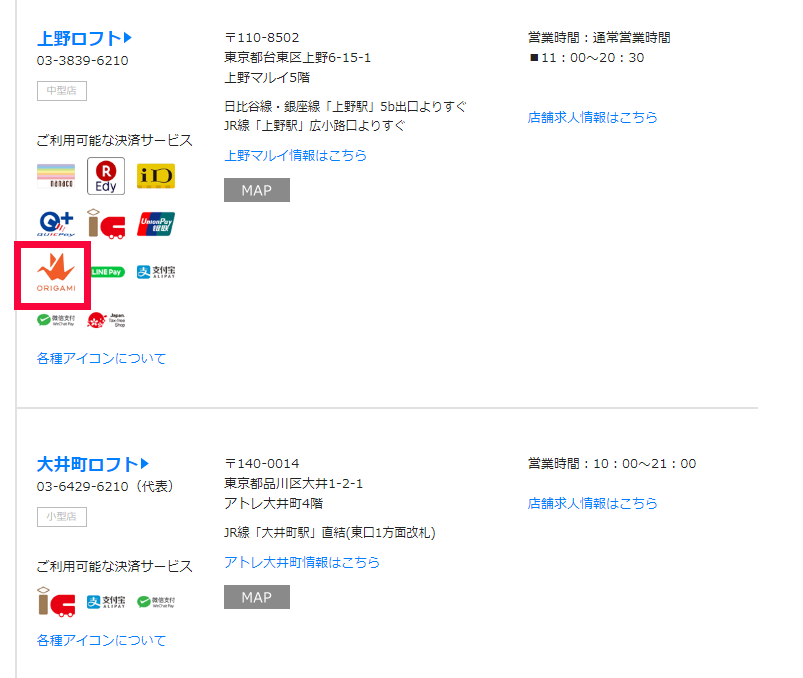
Task: Click the Rakuten Edy payment icon
Action: coord(106,176)
